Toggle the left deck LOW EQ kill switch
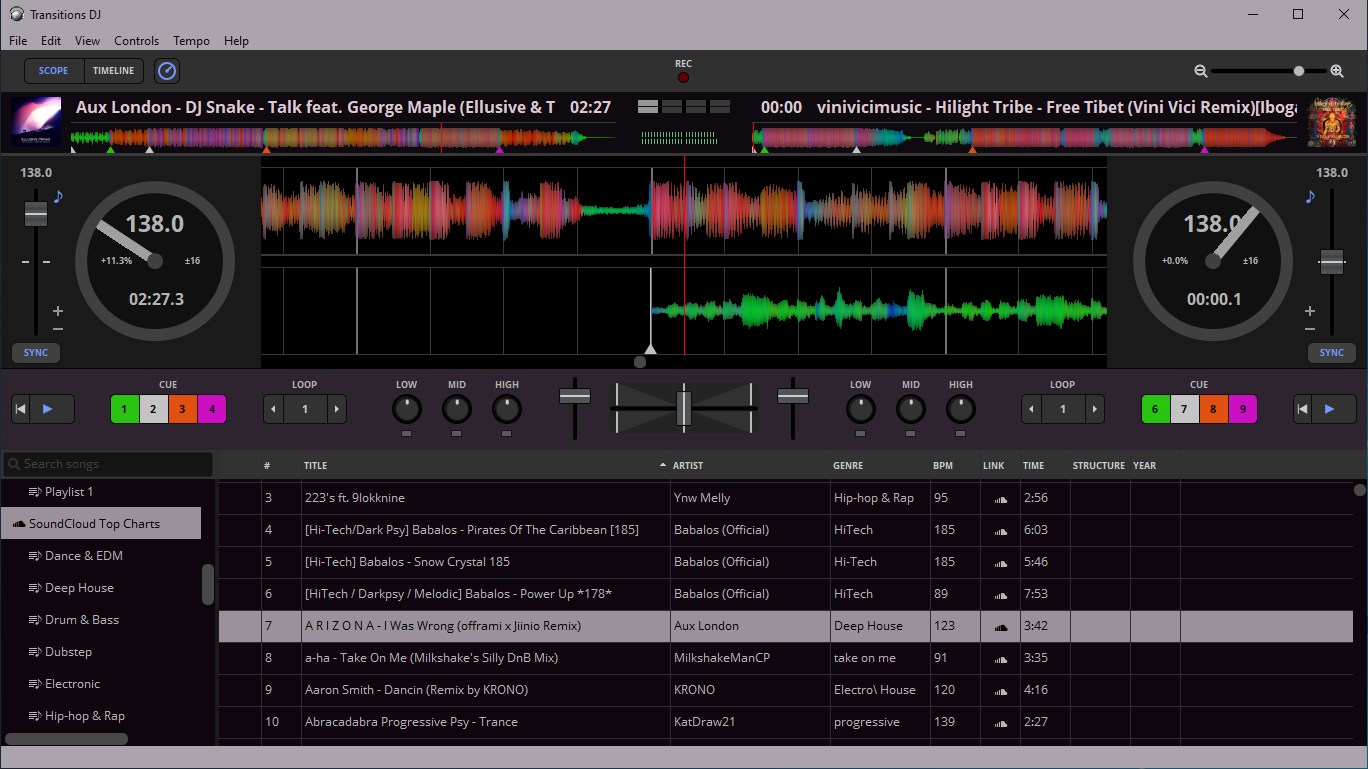 click(x=407, y=434)
